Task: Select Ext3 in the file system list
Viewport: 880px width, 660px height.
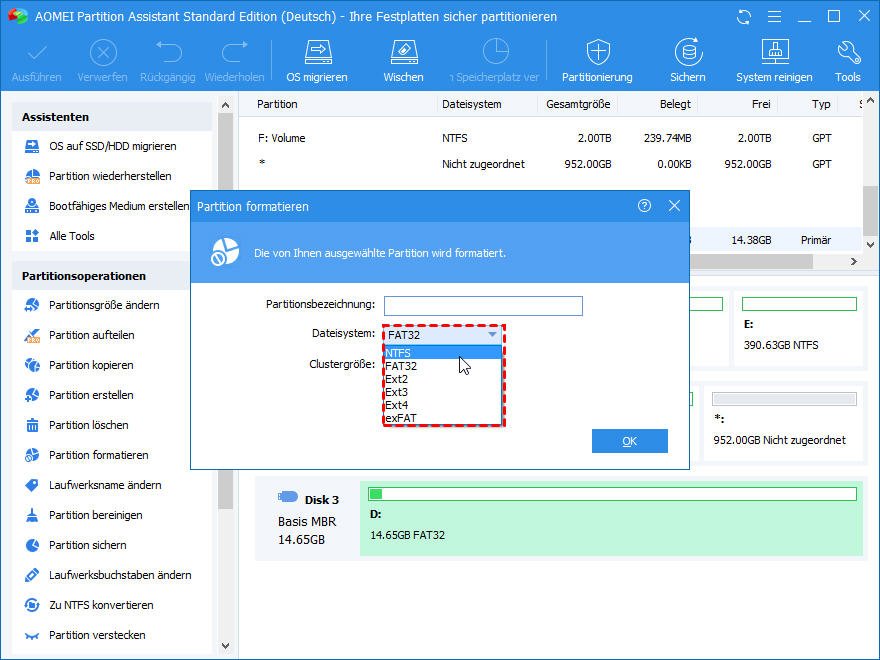Action: [443, 392]
